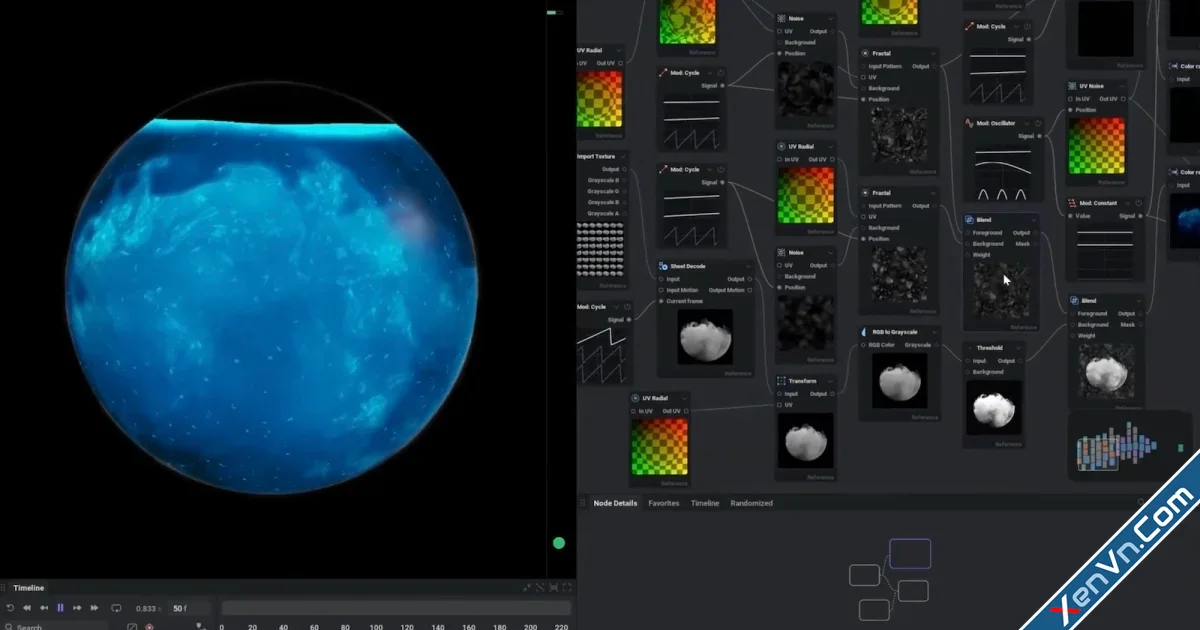Click the Output Motion port on Sheet Decode
The image size is (1200, 630).
750,290
